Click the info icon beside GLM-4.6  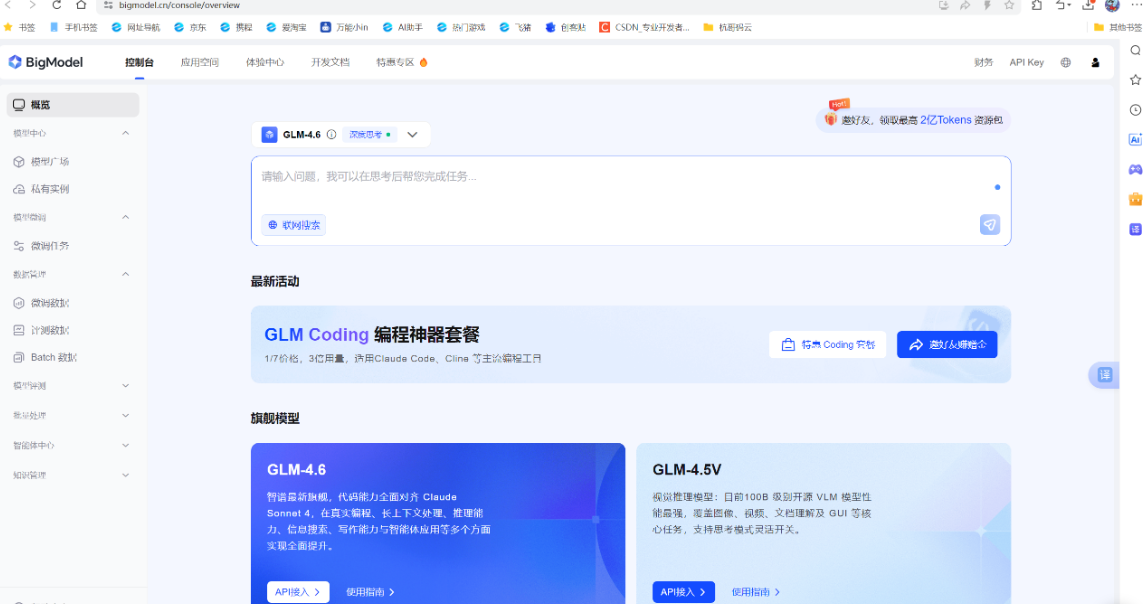click(x=332, y=134)
